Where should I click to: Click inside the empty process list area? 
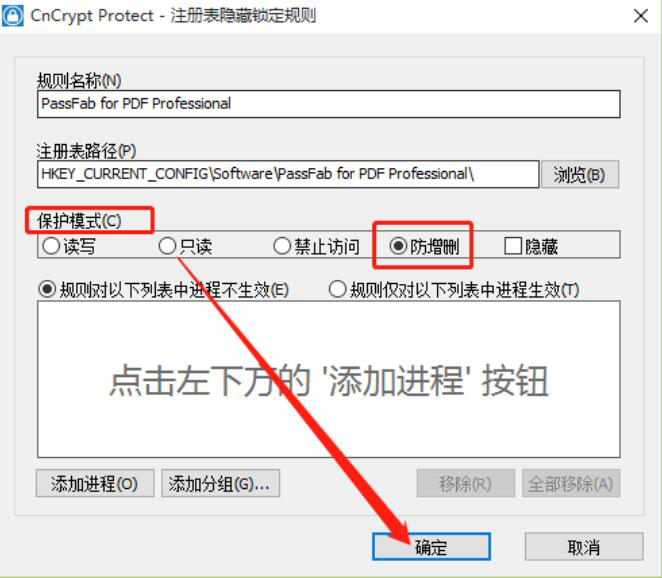[x=328, y=379]
